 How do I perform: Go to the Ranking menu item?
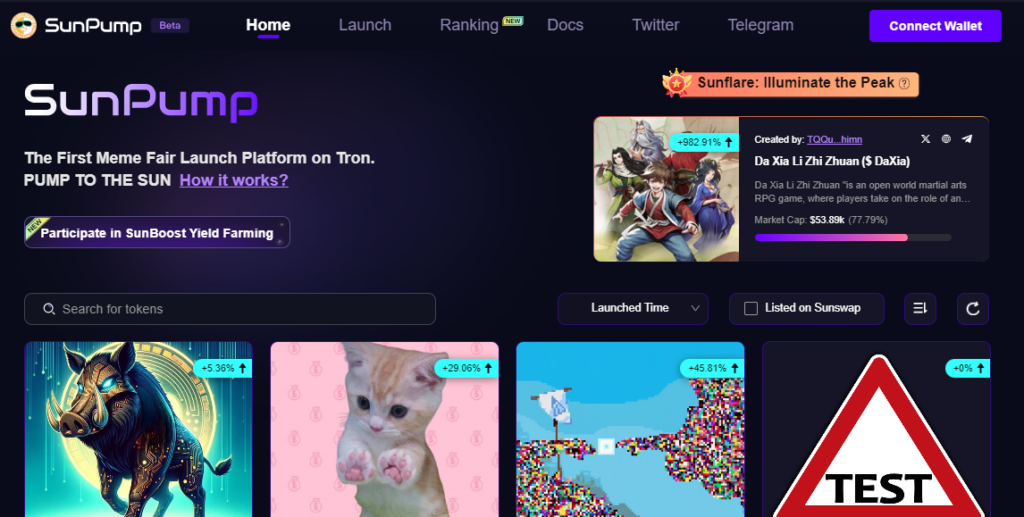point(469,25)
